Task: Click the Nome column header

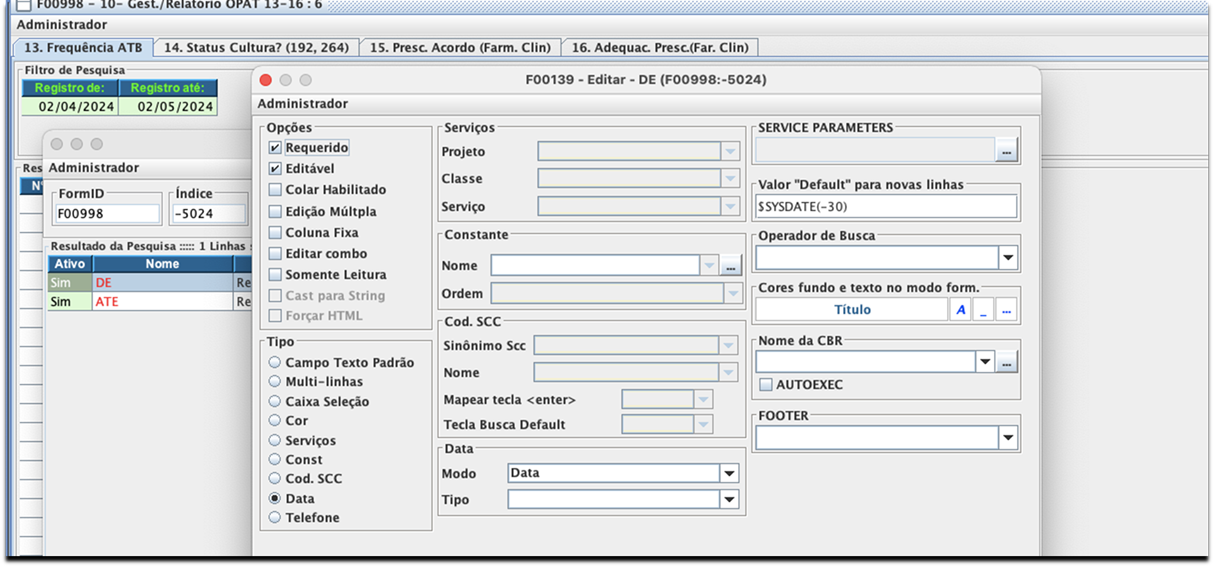Action: [162, 264]
